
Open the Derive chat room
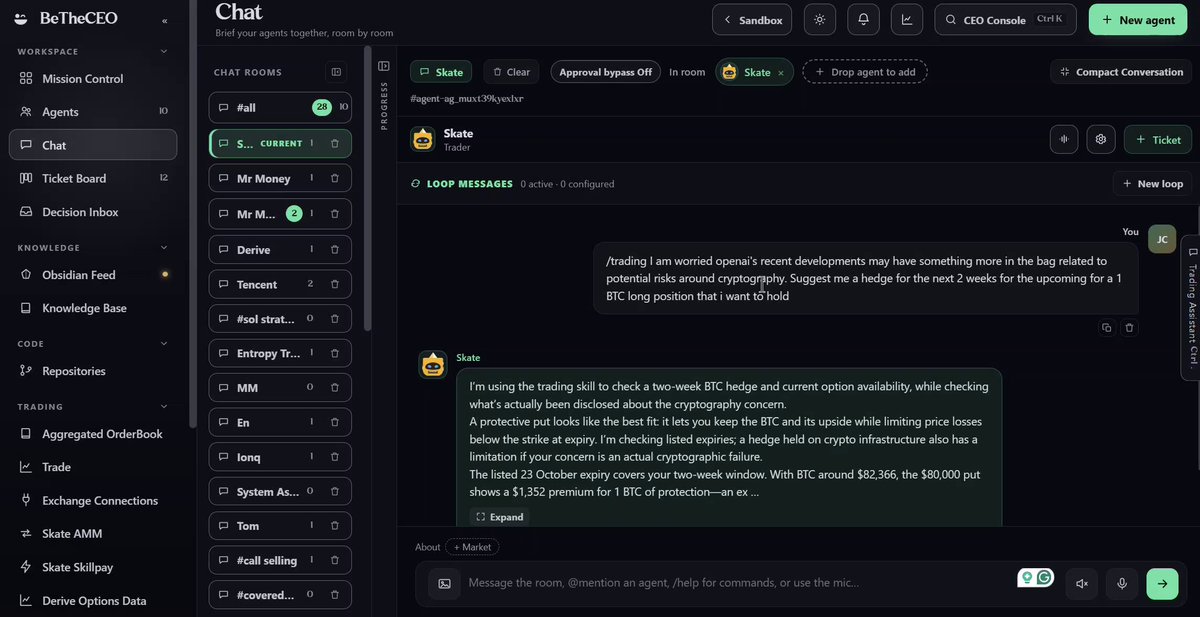coord(280,250)
